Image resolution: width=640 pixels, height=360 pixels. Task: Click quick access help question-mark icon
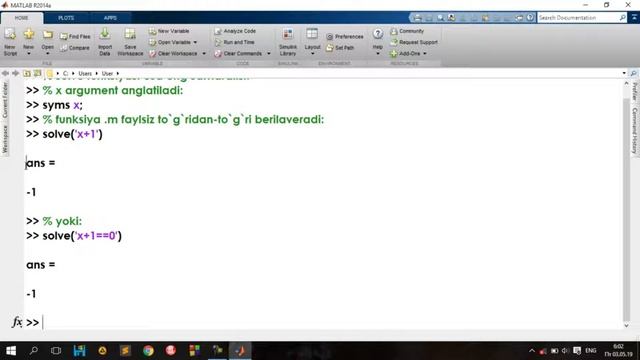pos(530,18)
